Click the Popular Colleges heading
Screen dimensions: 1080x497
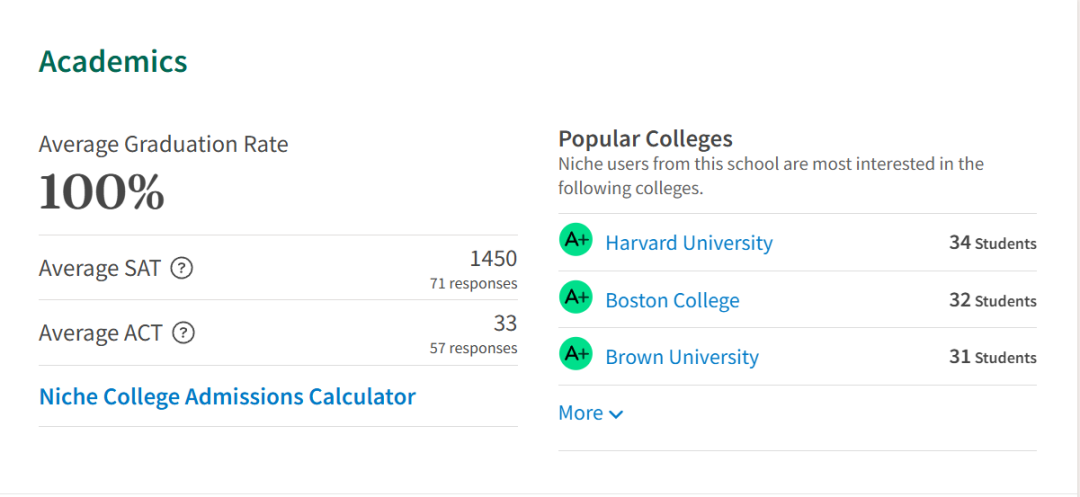[645, 139]
